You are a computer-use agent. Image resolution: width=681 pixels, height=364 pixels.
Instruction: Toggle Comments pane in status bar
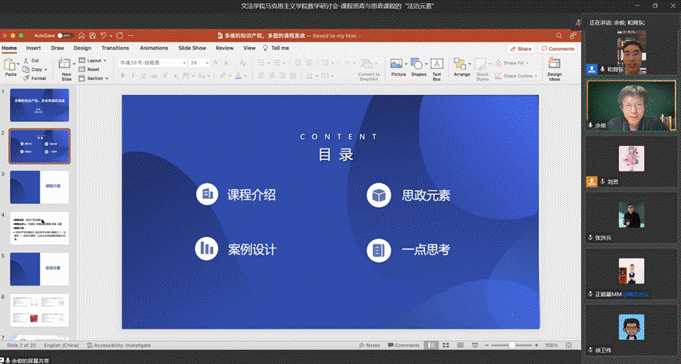click(403, 345)
